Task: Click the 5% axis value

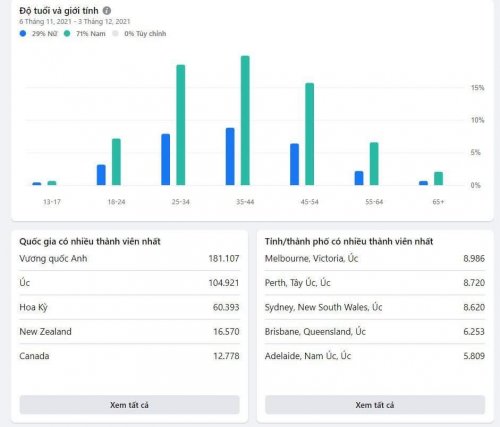Action: 476,153
